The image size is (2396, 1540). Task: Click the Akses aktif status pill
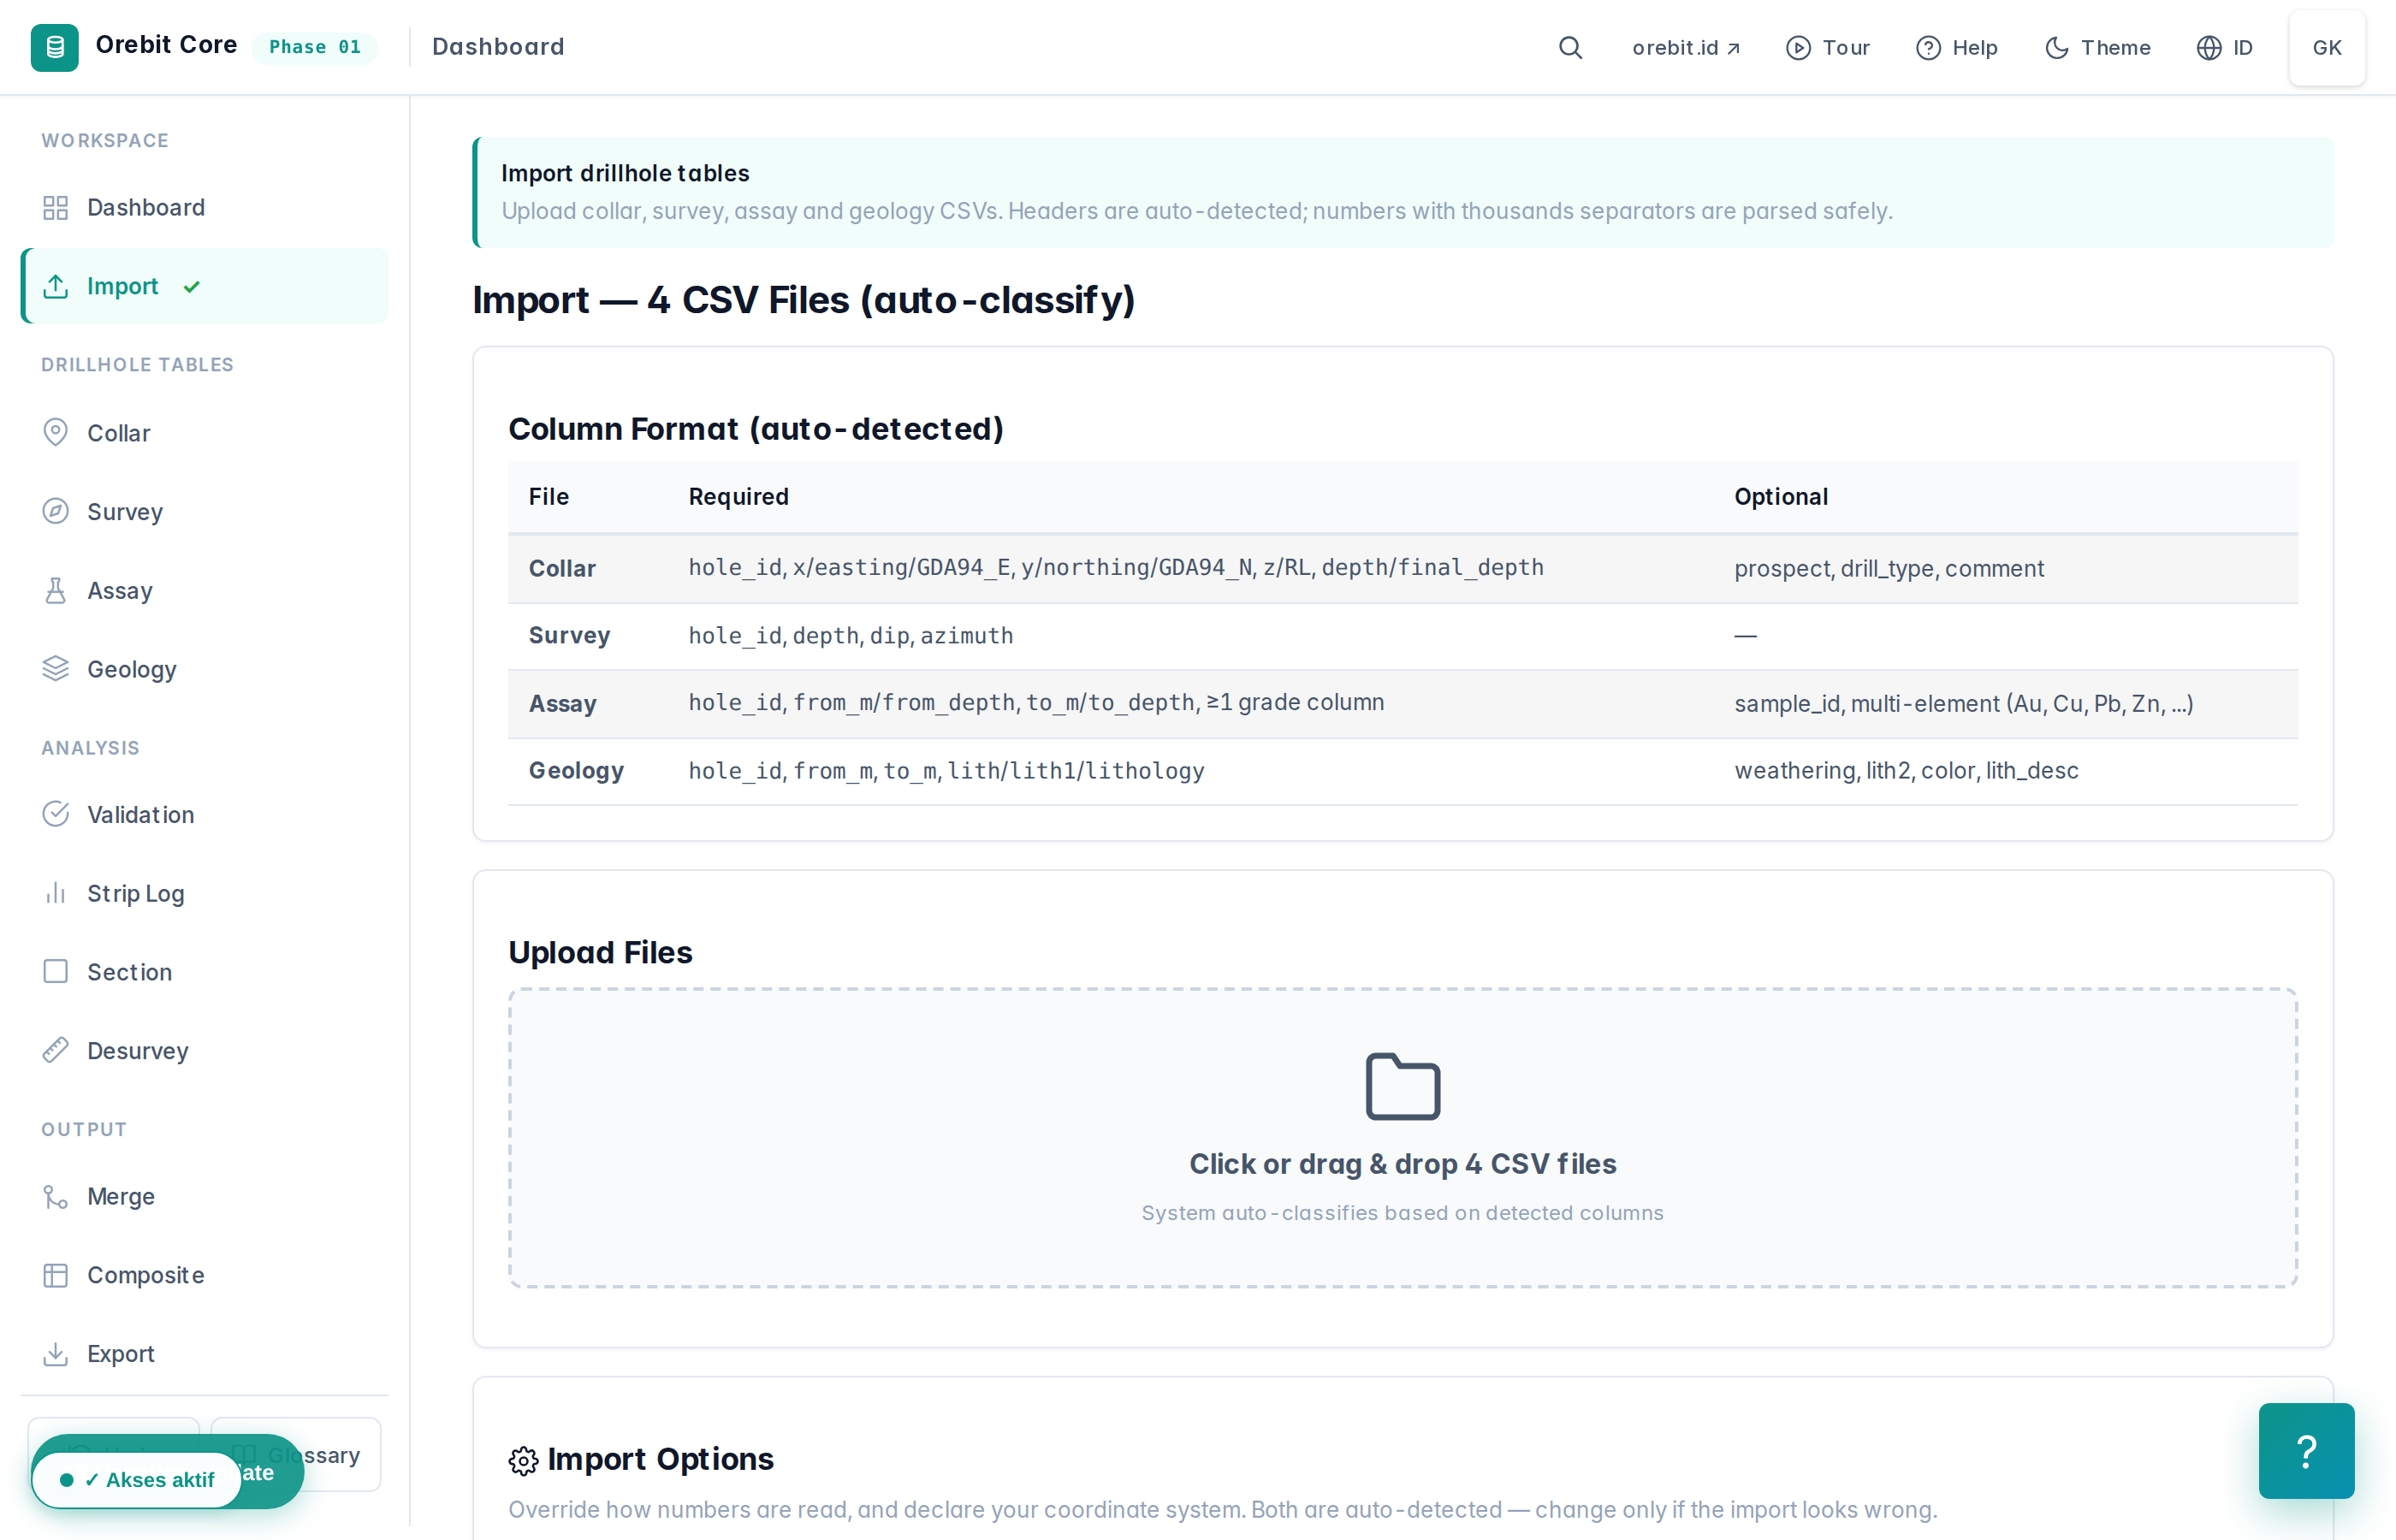tap(137, 1480)
